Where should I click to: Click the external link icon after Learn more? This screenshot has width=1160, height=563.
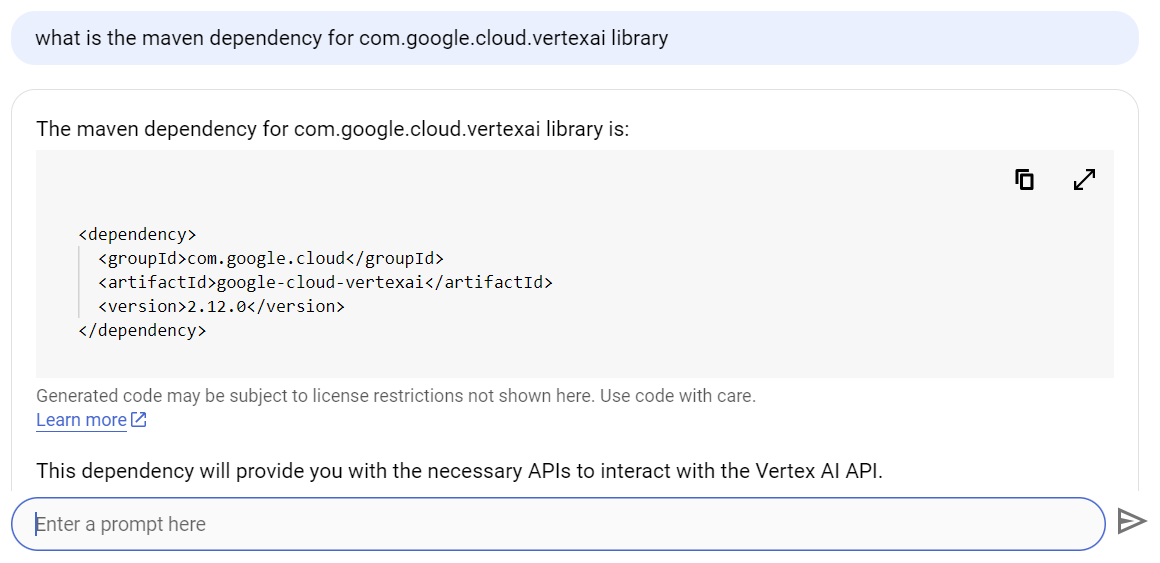click(x=139, y=420)
